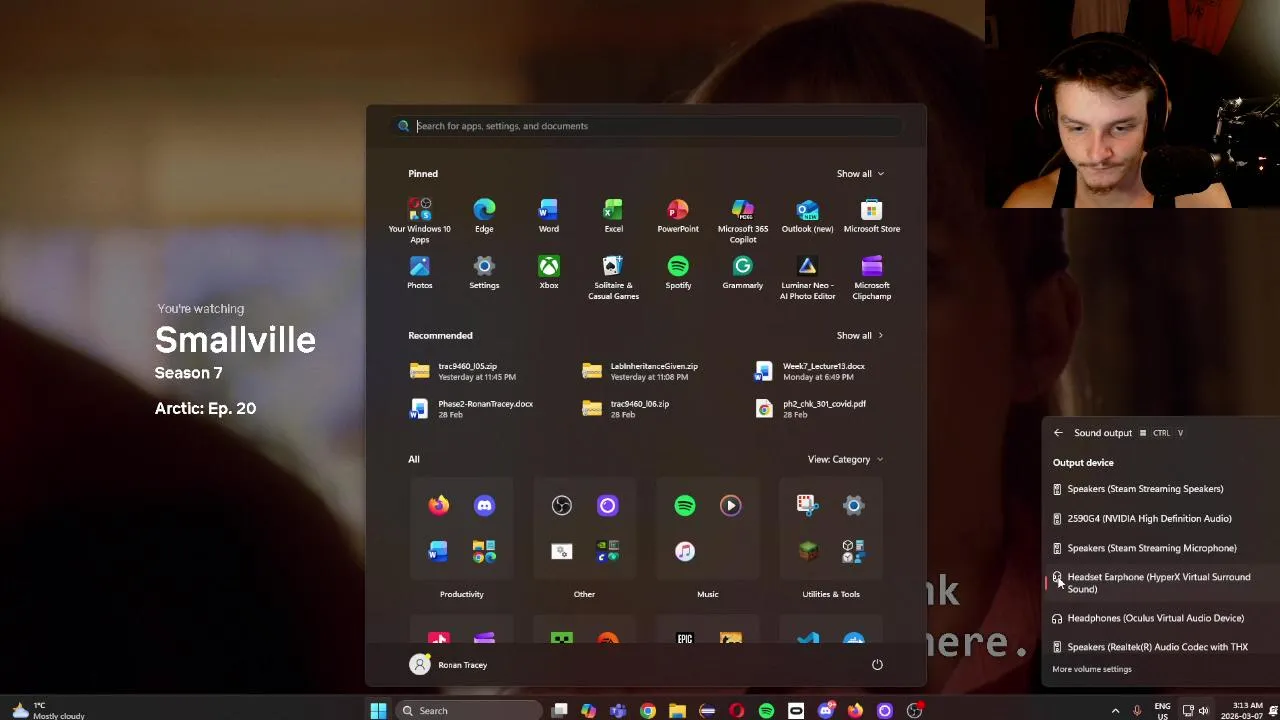Launch Edge from the pinned apps

pos(484,216)
